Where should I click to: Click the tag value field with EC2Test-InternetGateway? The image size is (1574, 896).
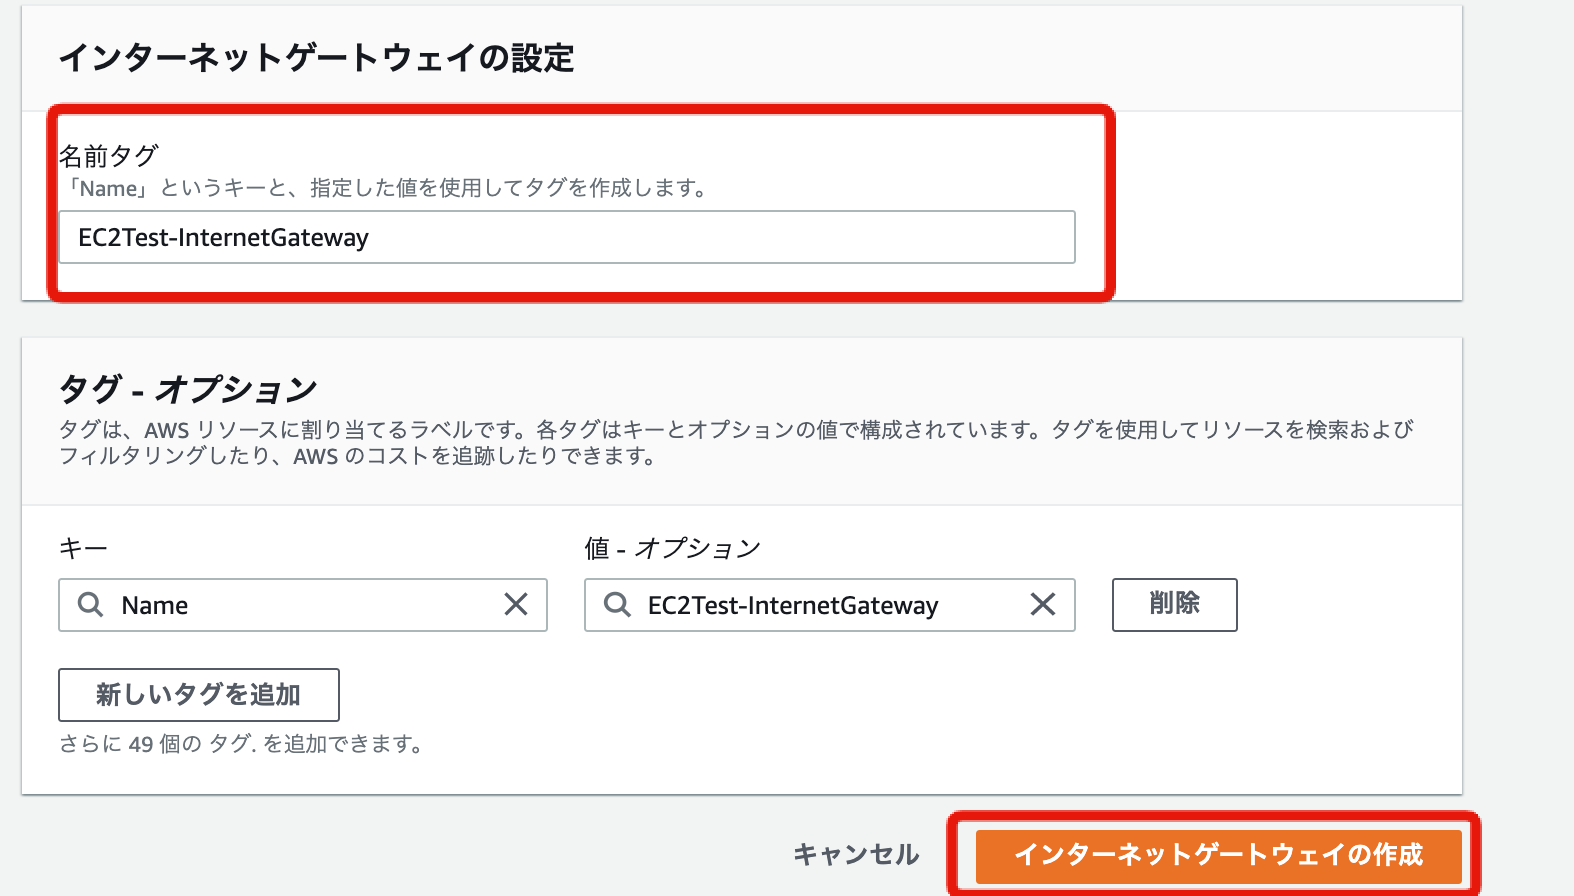[830, 605]
